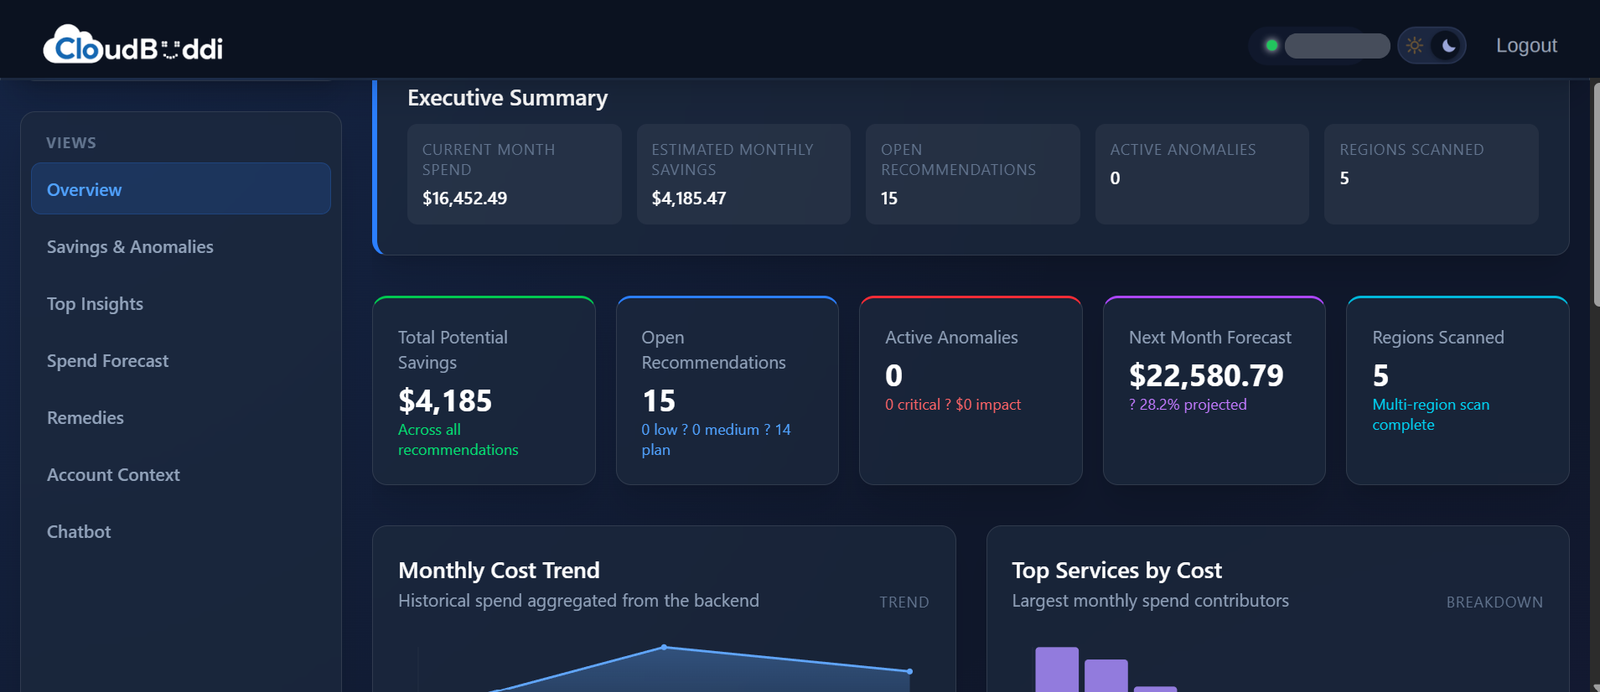Open the Spend Forecast view
The height and width of the screenshot is (692, 1600).
click(x=181, y=360)
